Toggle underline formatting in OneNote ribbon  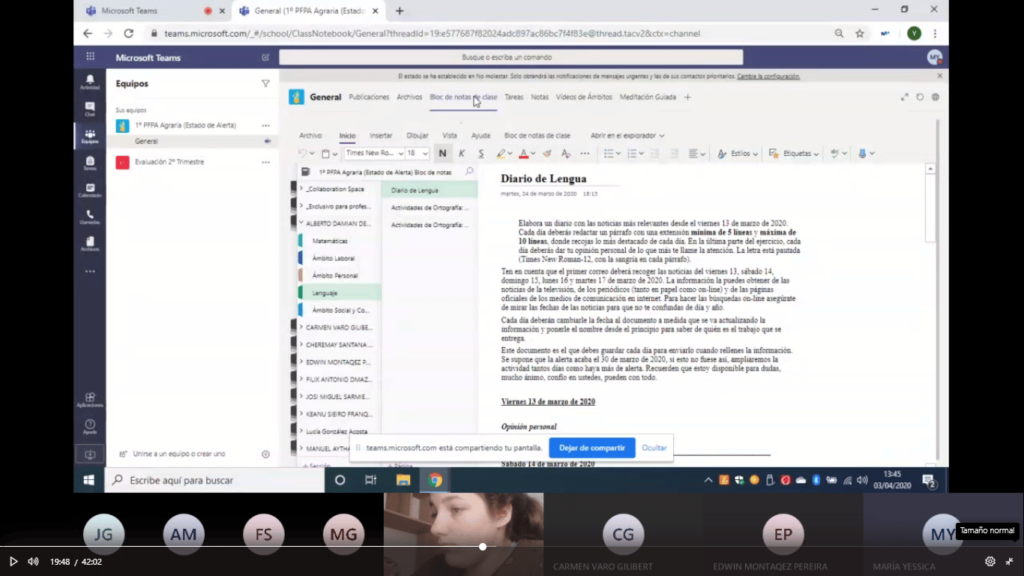pos(481,153)
